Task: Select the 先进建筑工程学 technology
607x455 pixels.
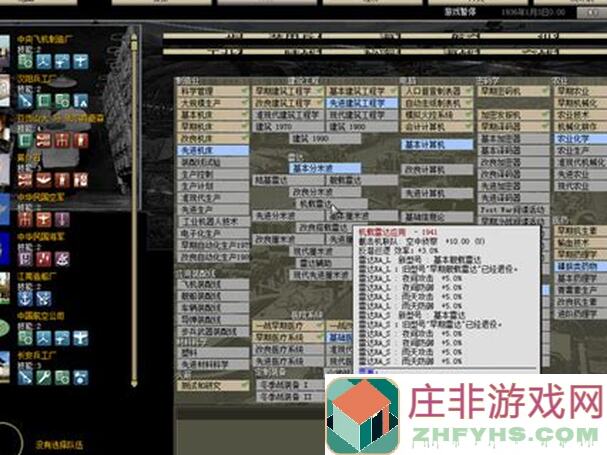Action: point(360,101)
